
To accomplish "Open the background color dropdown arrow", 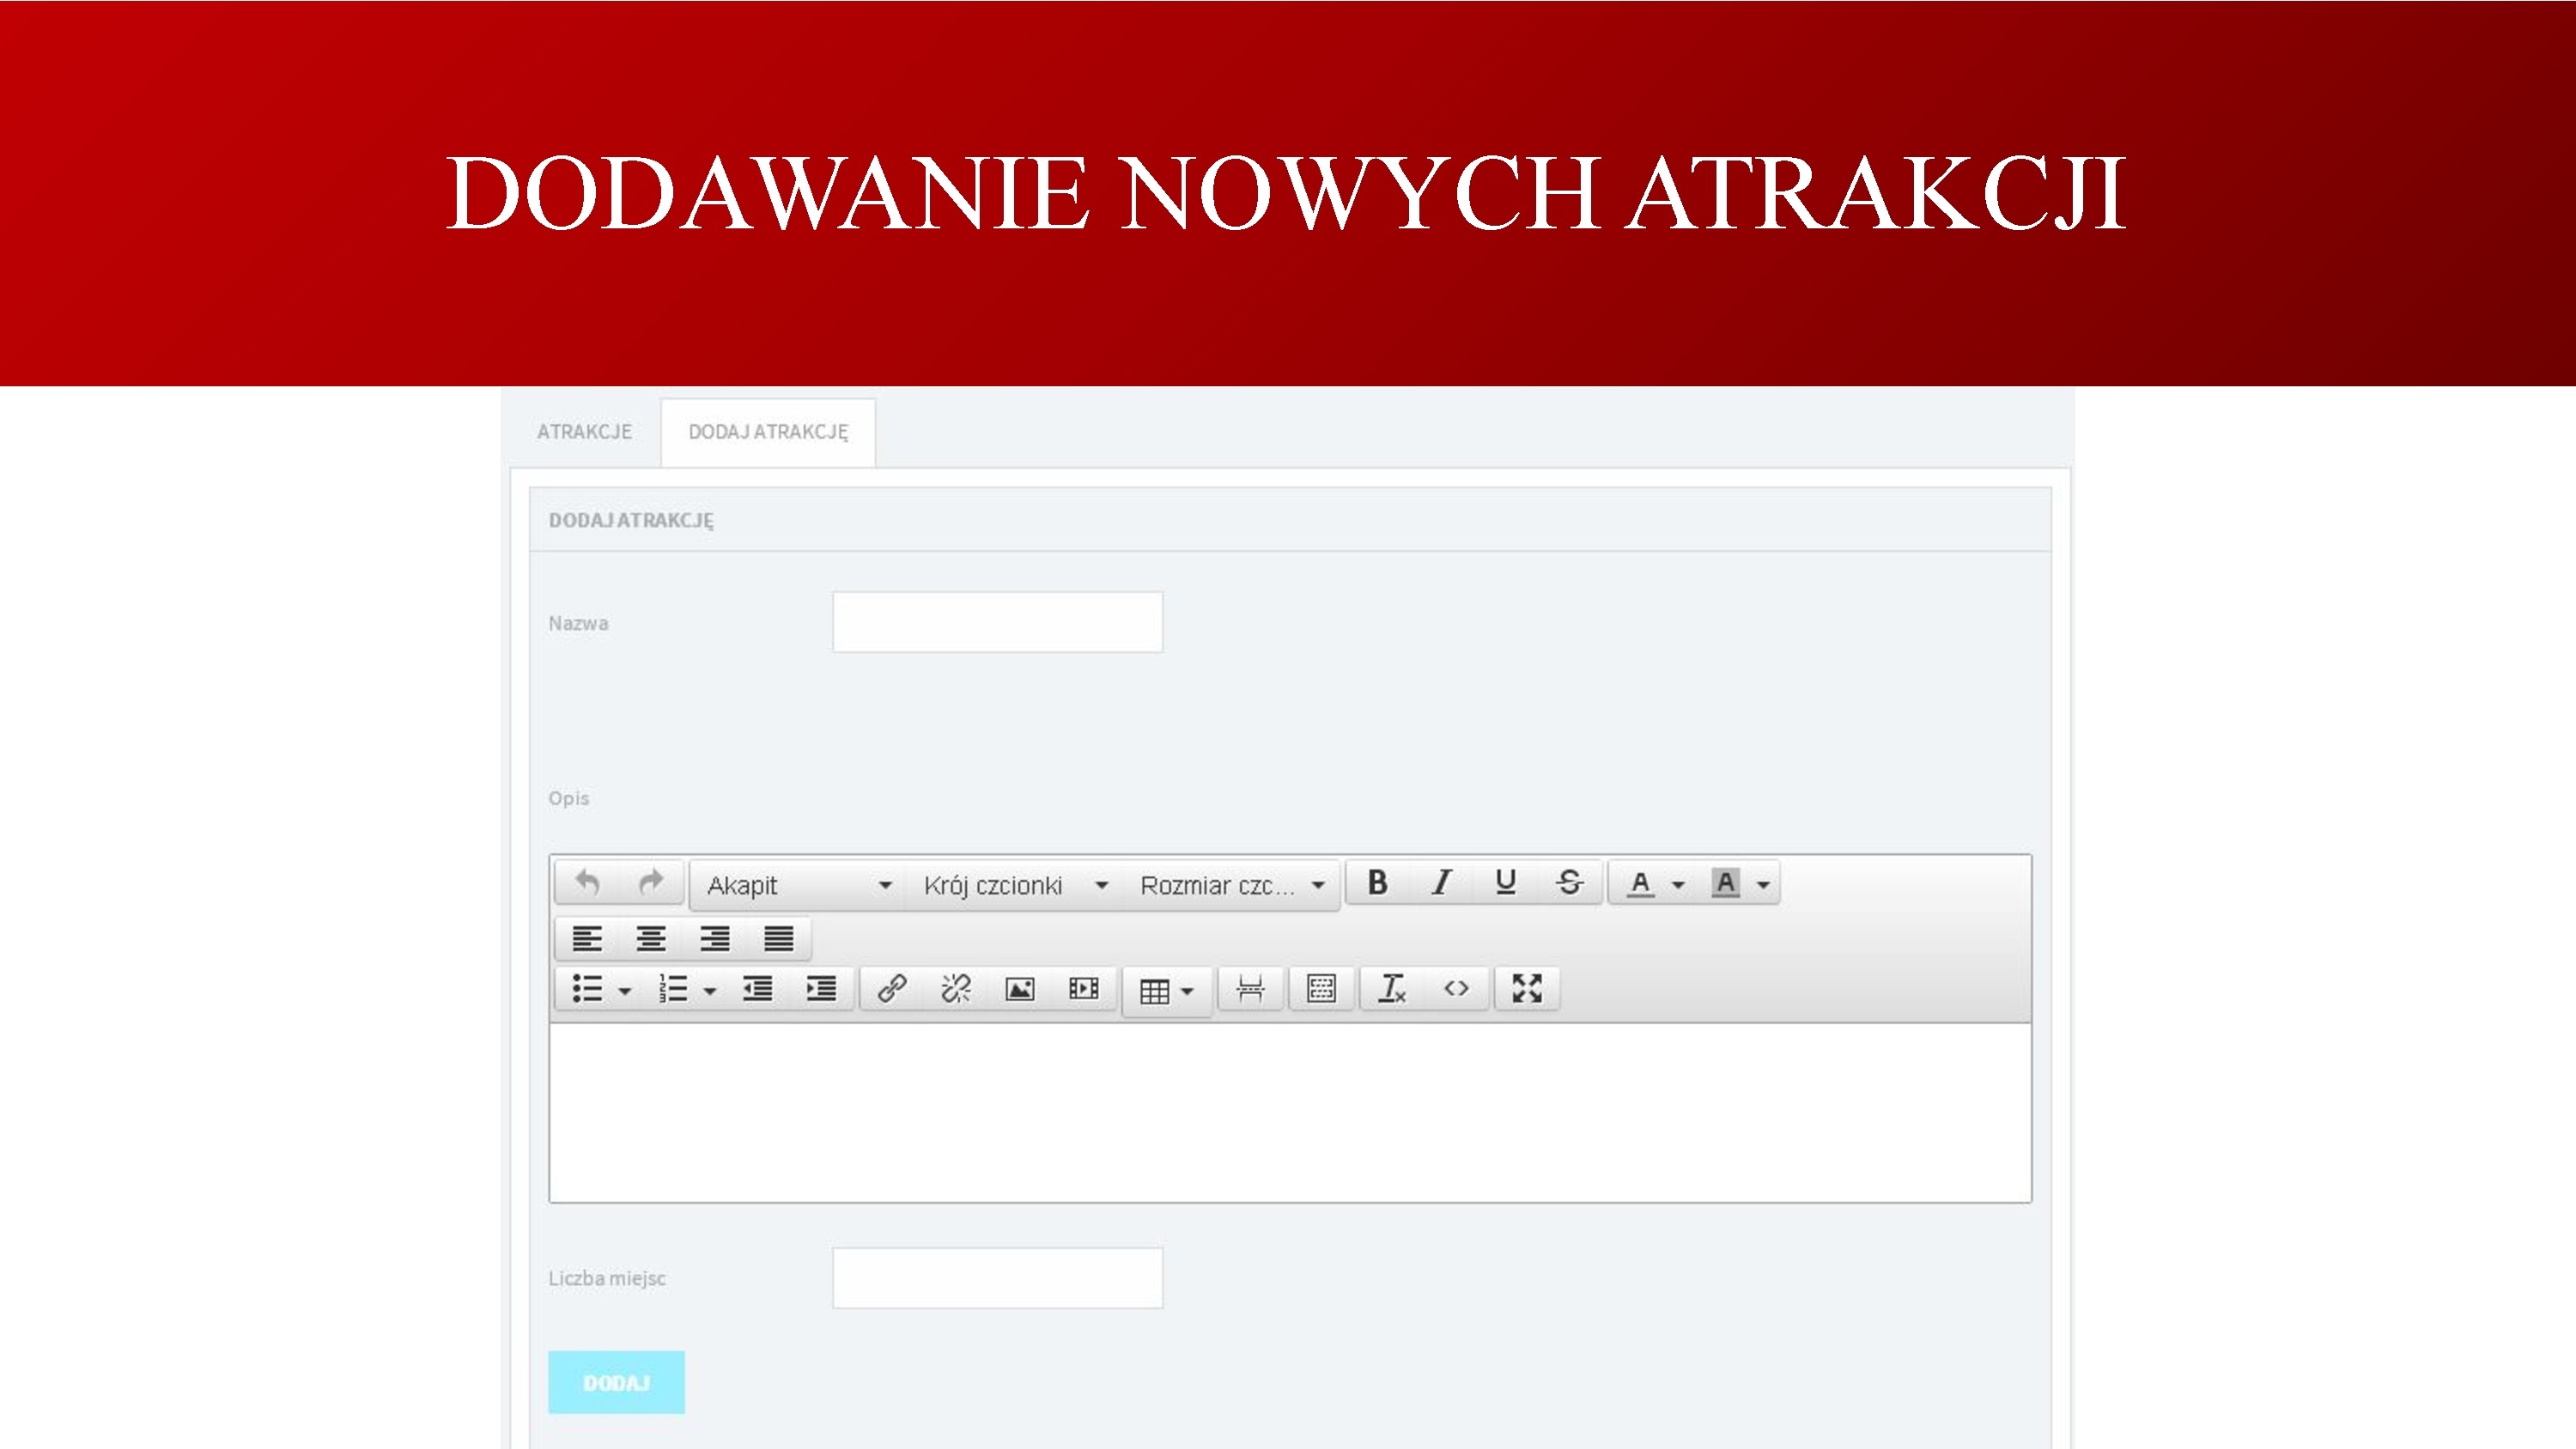I will (x=1763, y=884).
